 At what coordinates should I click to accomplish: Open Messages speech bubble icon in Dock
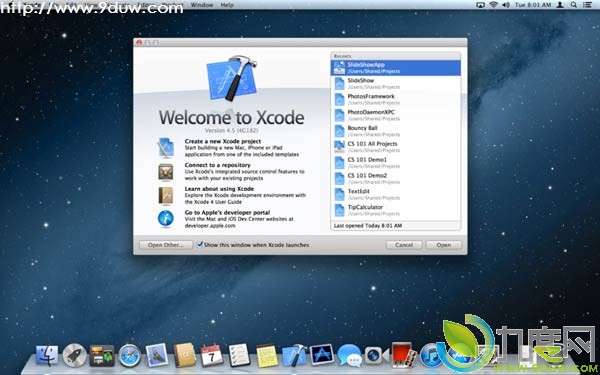(x=349, y=355)
